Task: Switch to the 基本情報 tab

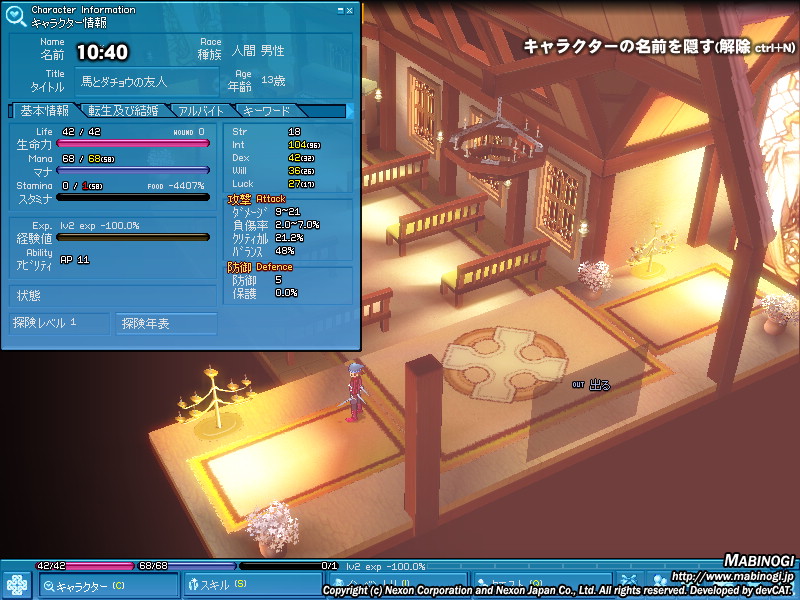Action: coord(44,111)
